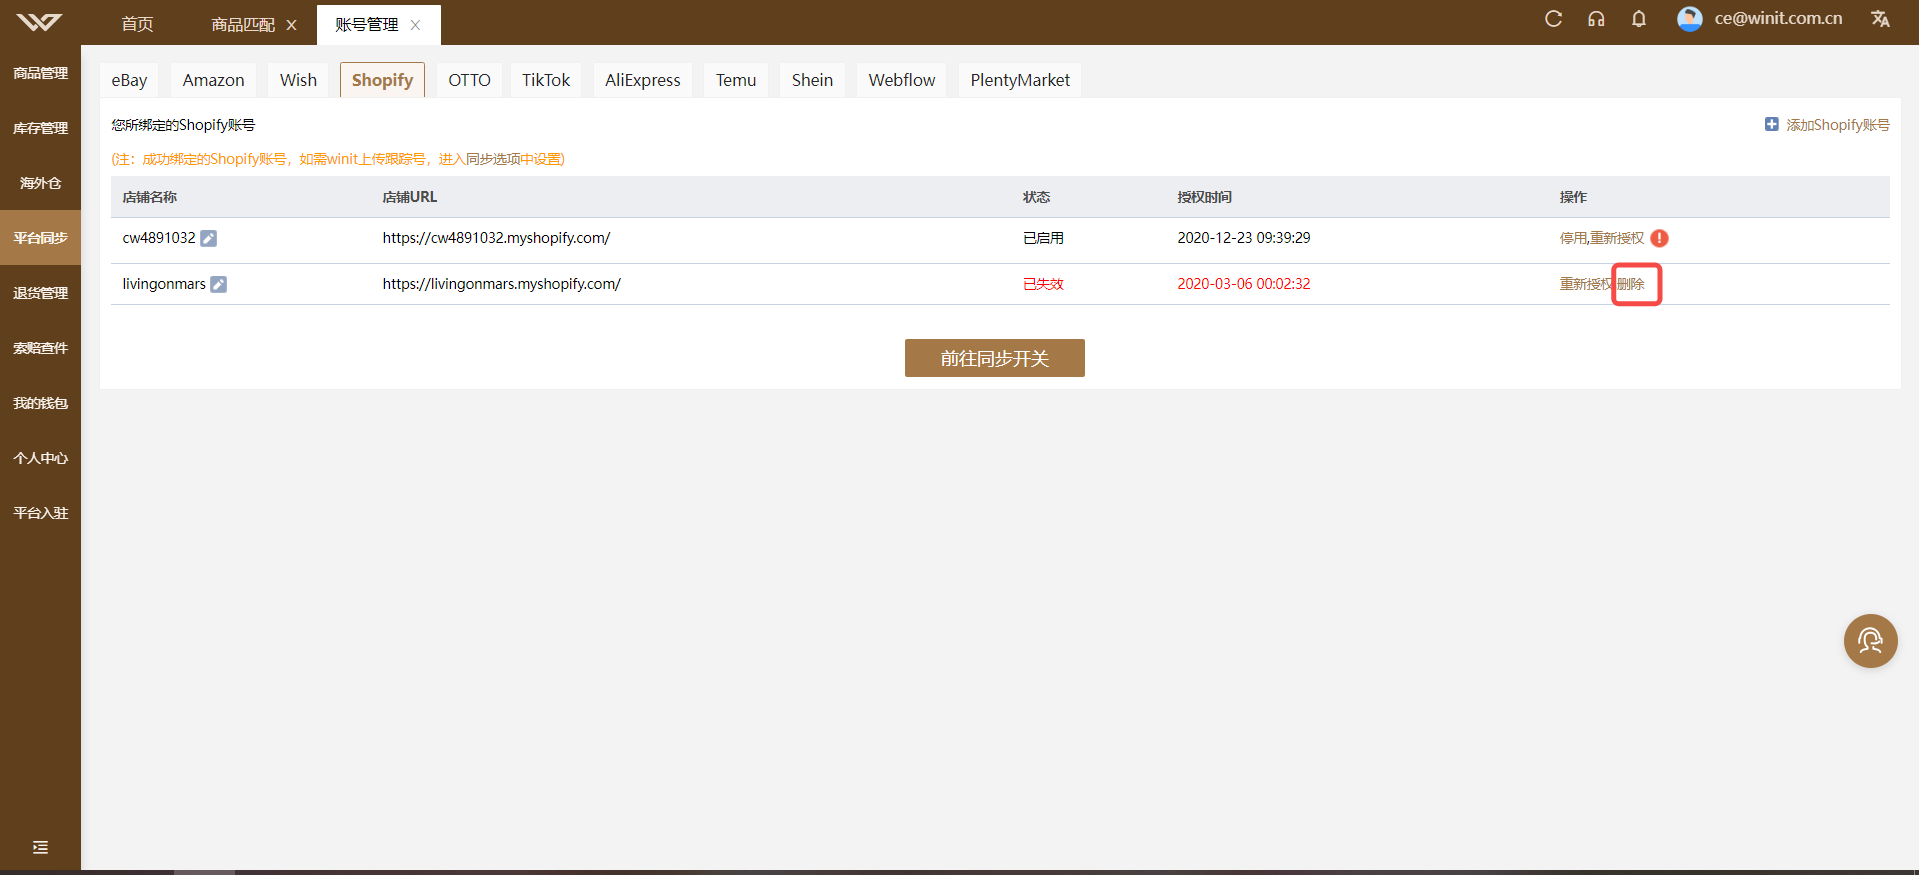
Task: Click the cw4891032 store name text
Action: [159, 238]
